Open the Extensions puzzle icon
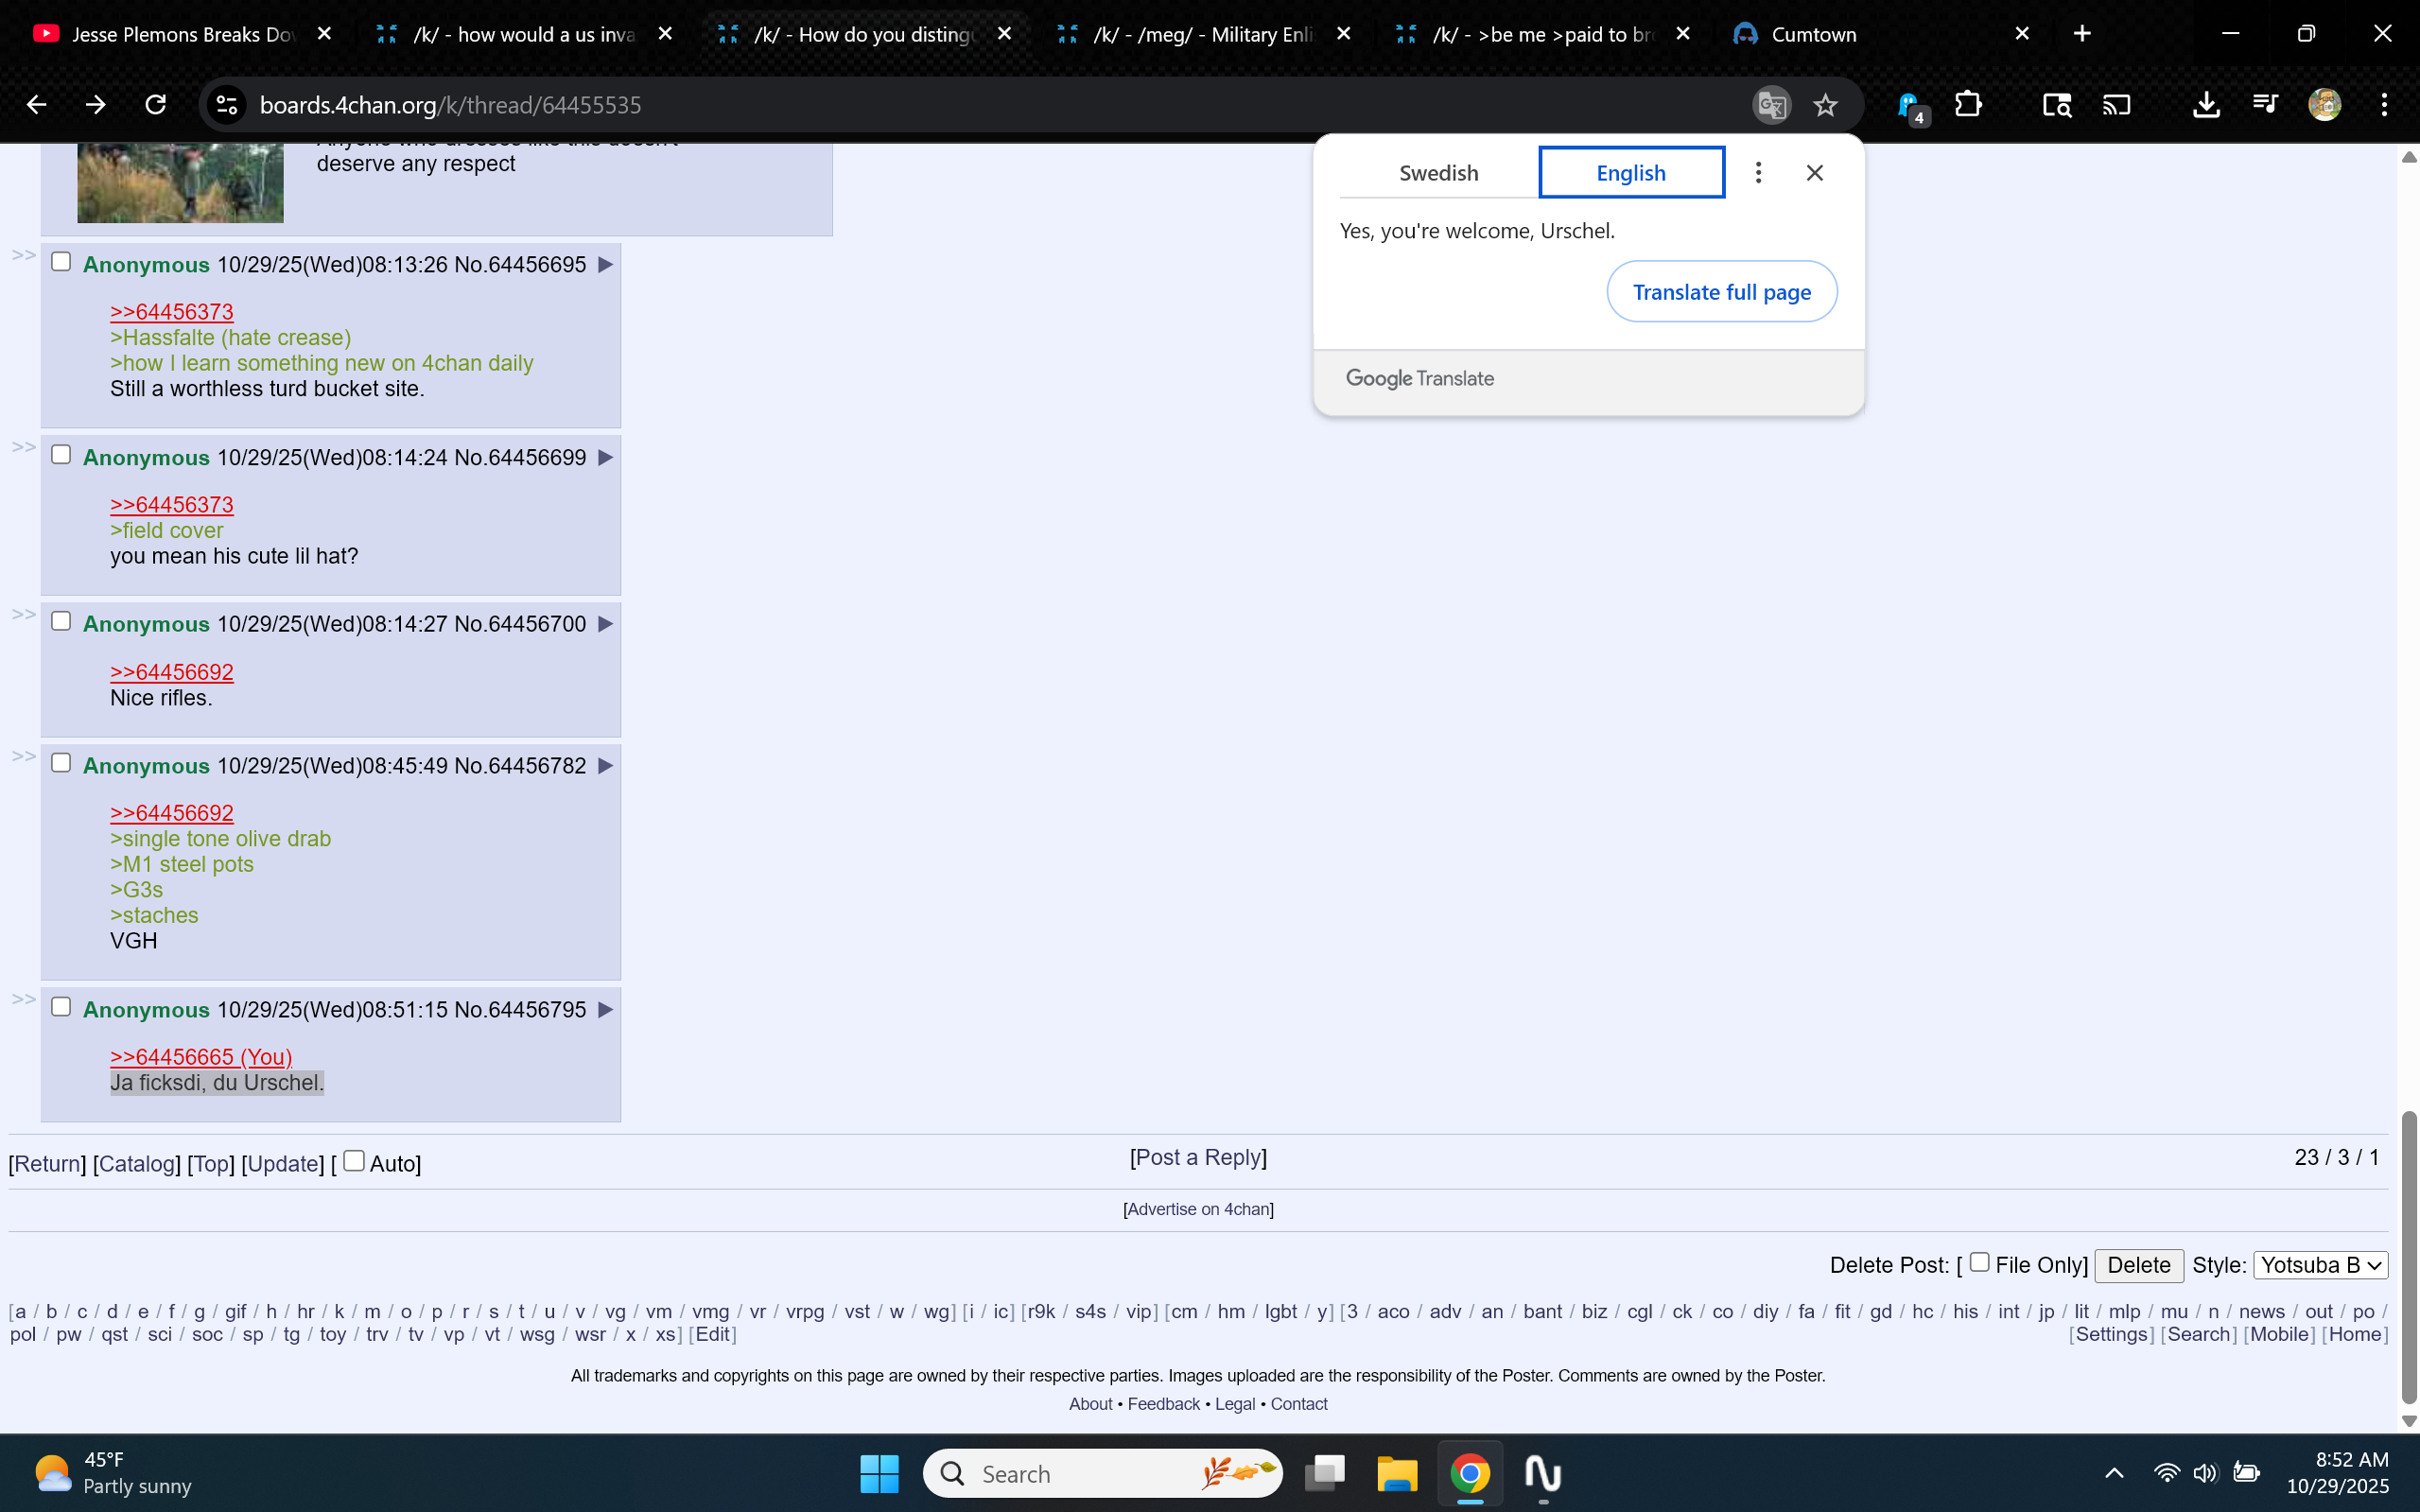The width and height of the screenshot is (2420, 1512). coord(1968,105)
